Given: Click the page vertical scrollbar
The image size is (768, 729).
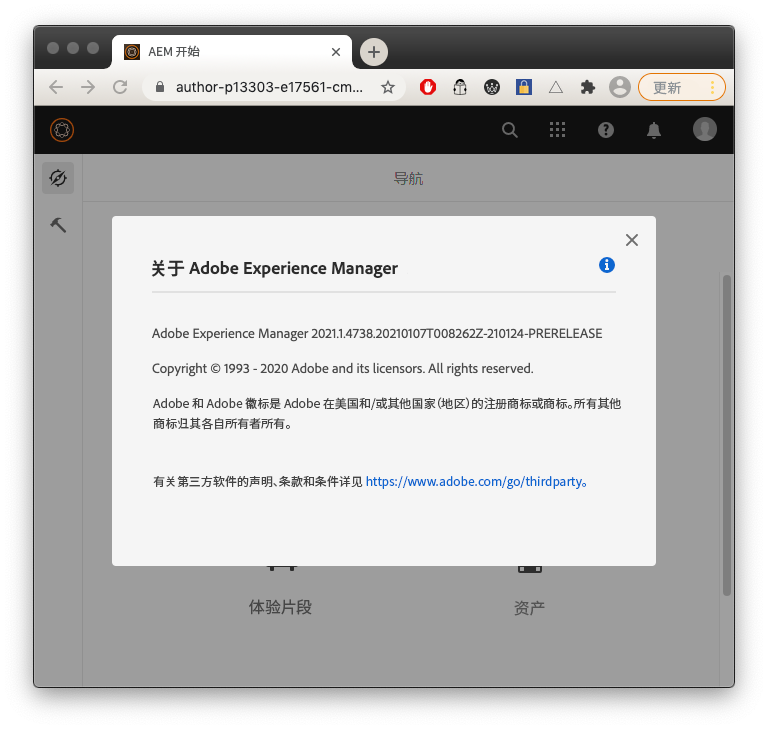Looking at the screenshot, I should point(726,435).
